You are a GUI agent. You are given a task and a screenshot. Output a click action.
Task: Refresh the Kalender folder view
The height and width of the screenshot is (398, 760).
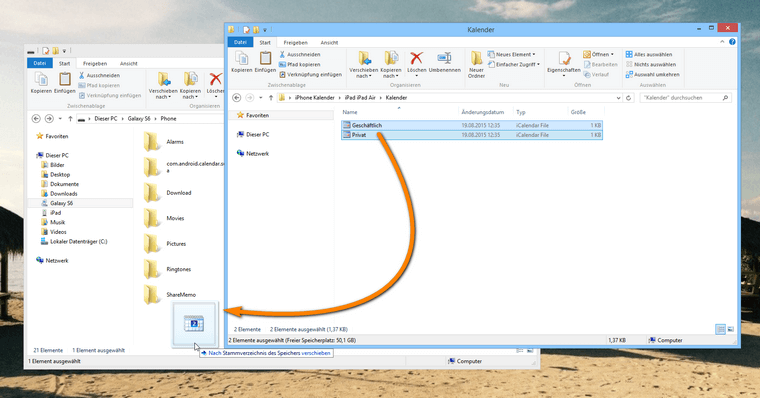pos(629,97)
